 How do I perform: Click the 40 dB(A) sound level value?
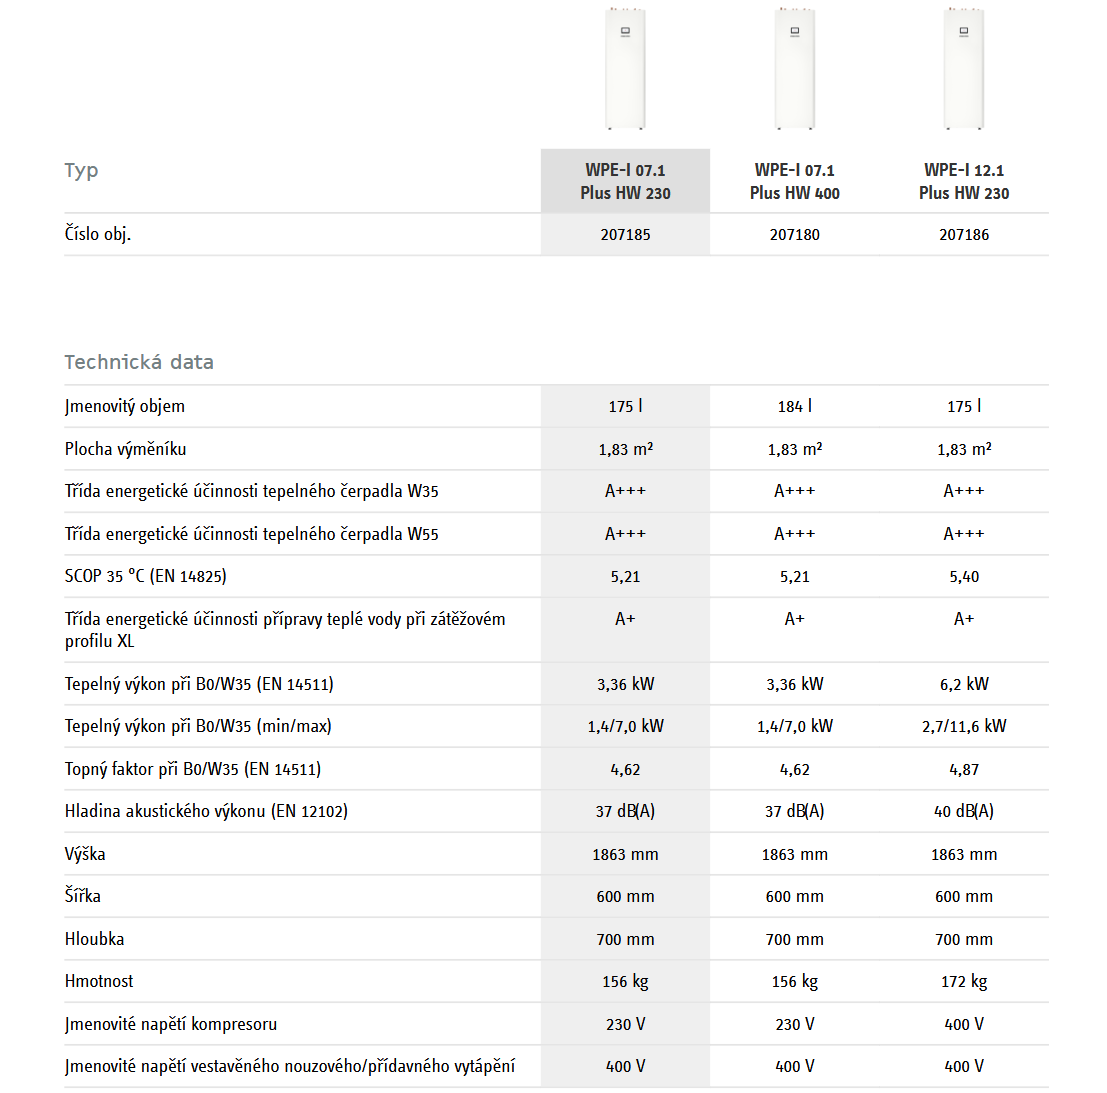pos(964,811)
